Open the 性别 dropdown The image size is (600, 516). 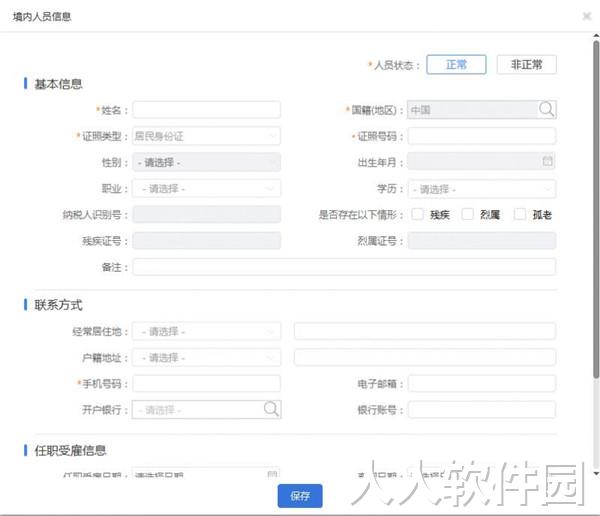[x=207, y=162]
